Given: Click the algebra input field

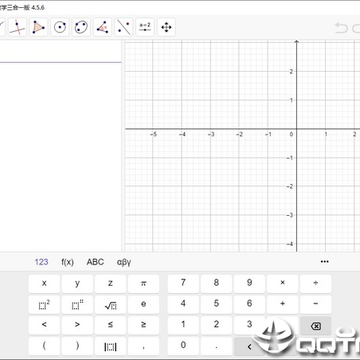Looking at the screenshot, I should (60, 51).
